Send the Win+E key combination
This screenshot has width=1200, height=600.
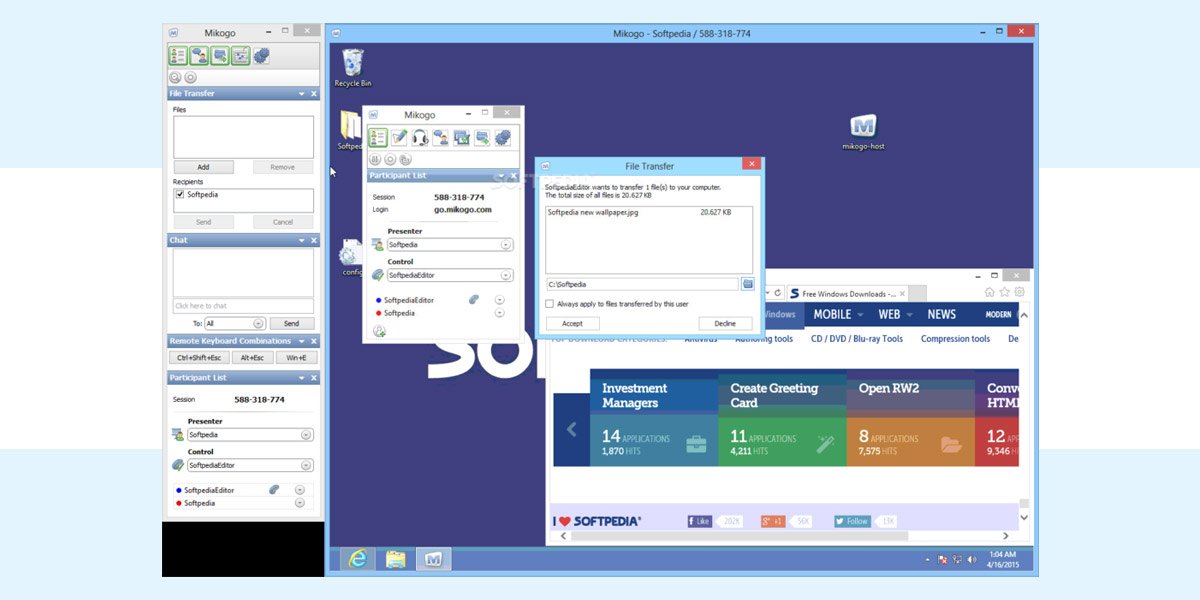coord(296,357)
